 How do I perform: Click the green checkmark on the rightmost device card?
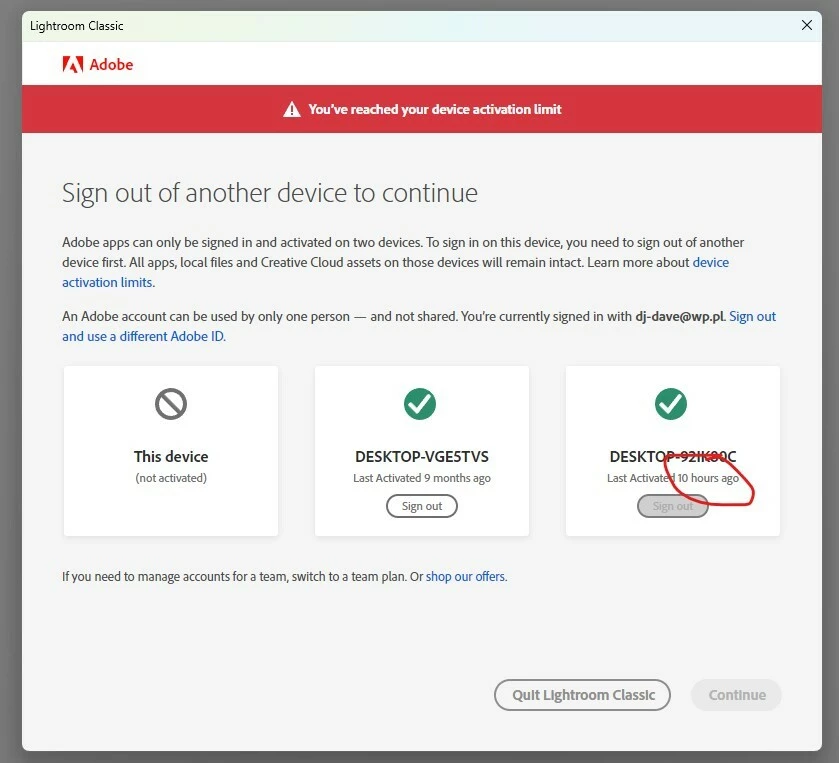click(x=671, y=404)
